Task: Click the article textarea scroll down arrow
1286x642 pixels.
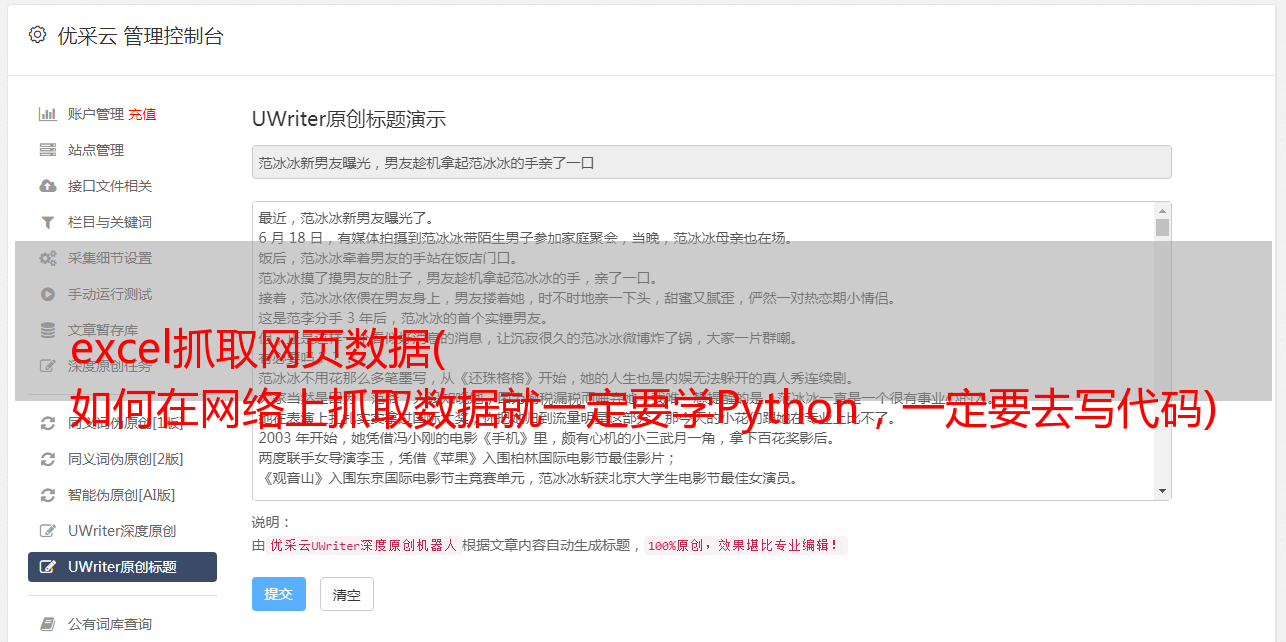Action: (1162, 491)
